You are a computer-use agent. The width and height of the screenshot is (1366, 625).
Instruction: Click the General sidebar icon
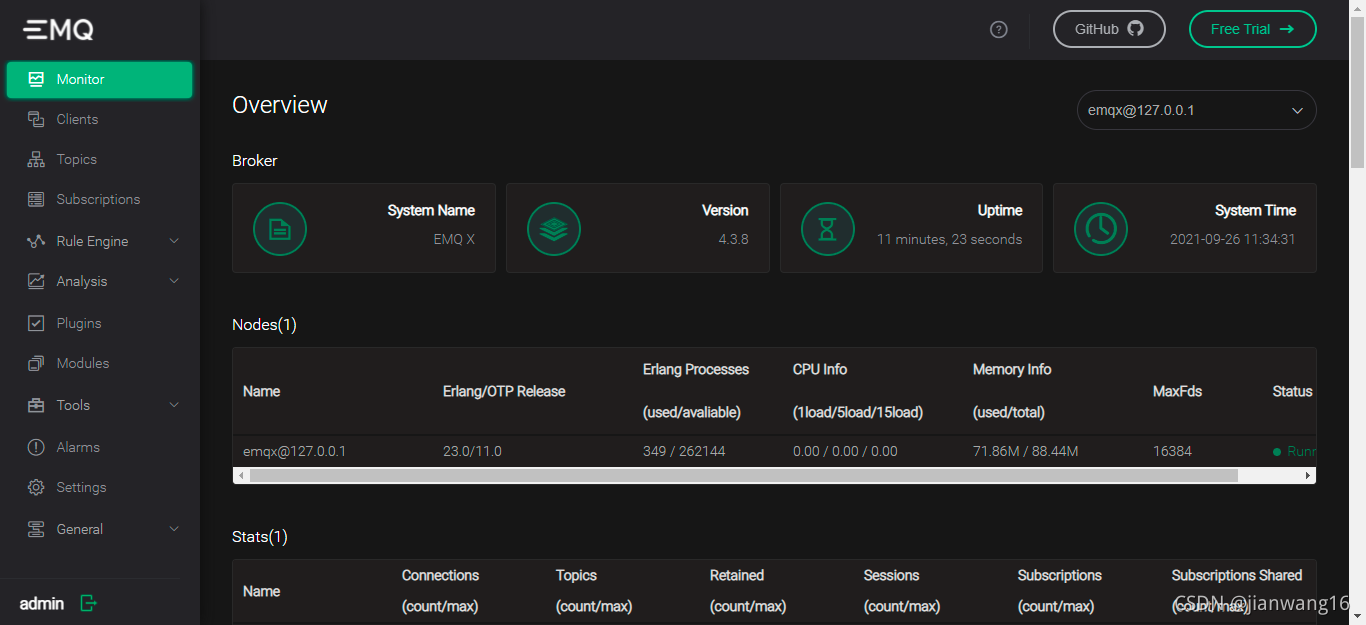click(36, 529)
